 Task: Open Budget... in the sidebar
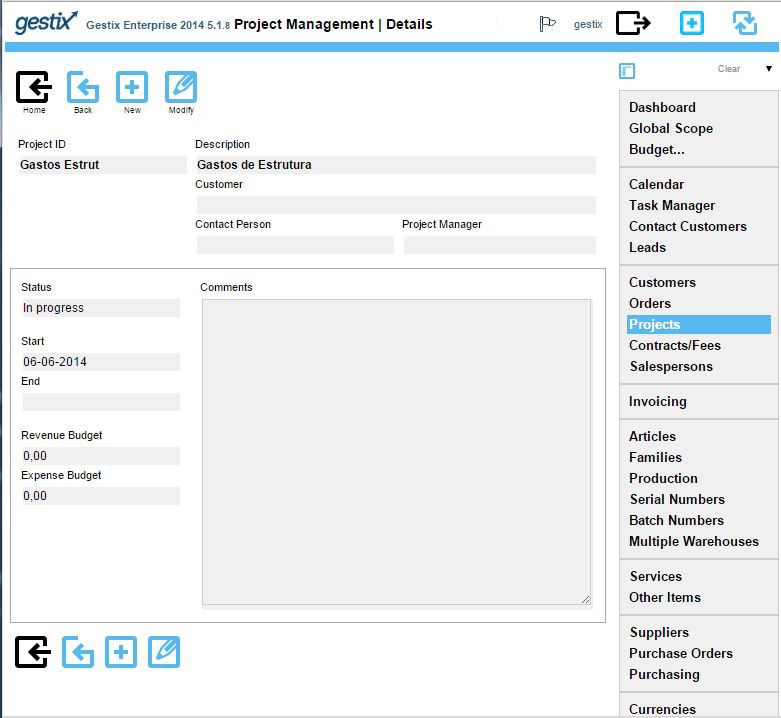point(656,149)
